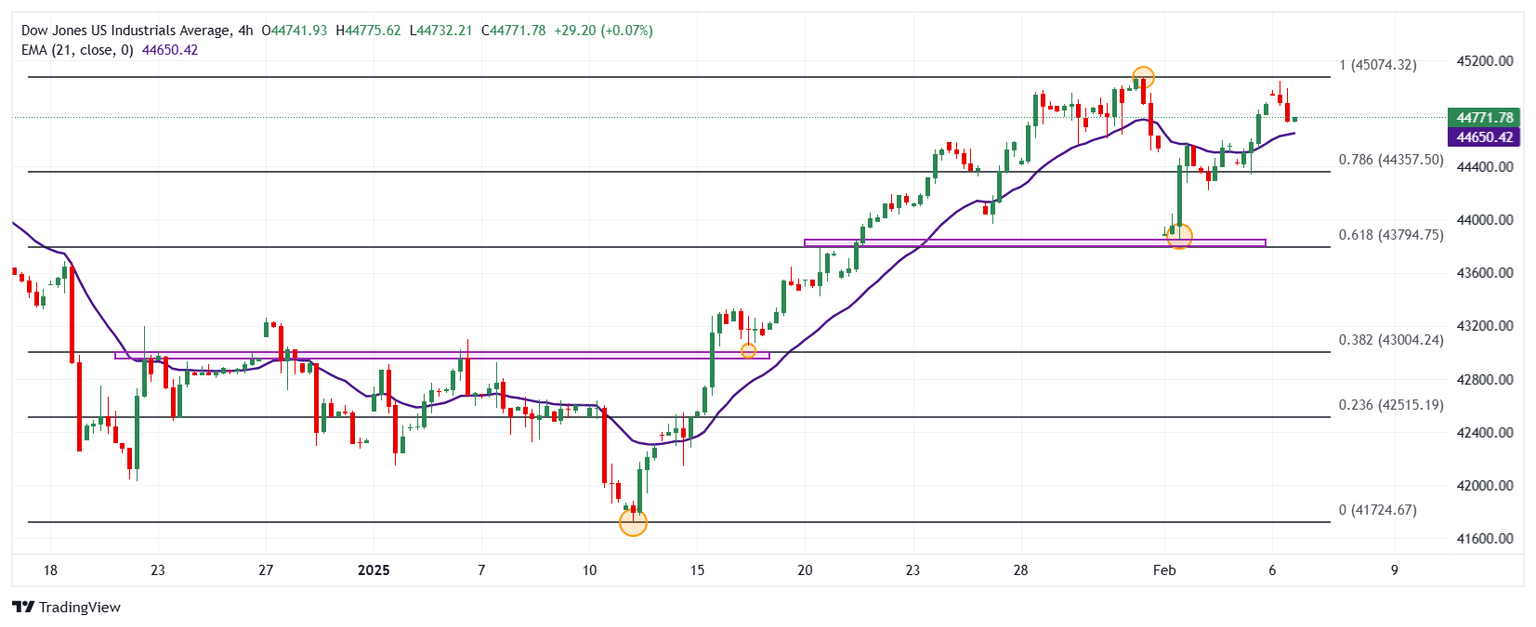Screen dimensions: 1536x627
Task: Click the orange circle on 0.618 level
Action: tap(1179, 236)
